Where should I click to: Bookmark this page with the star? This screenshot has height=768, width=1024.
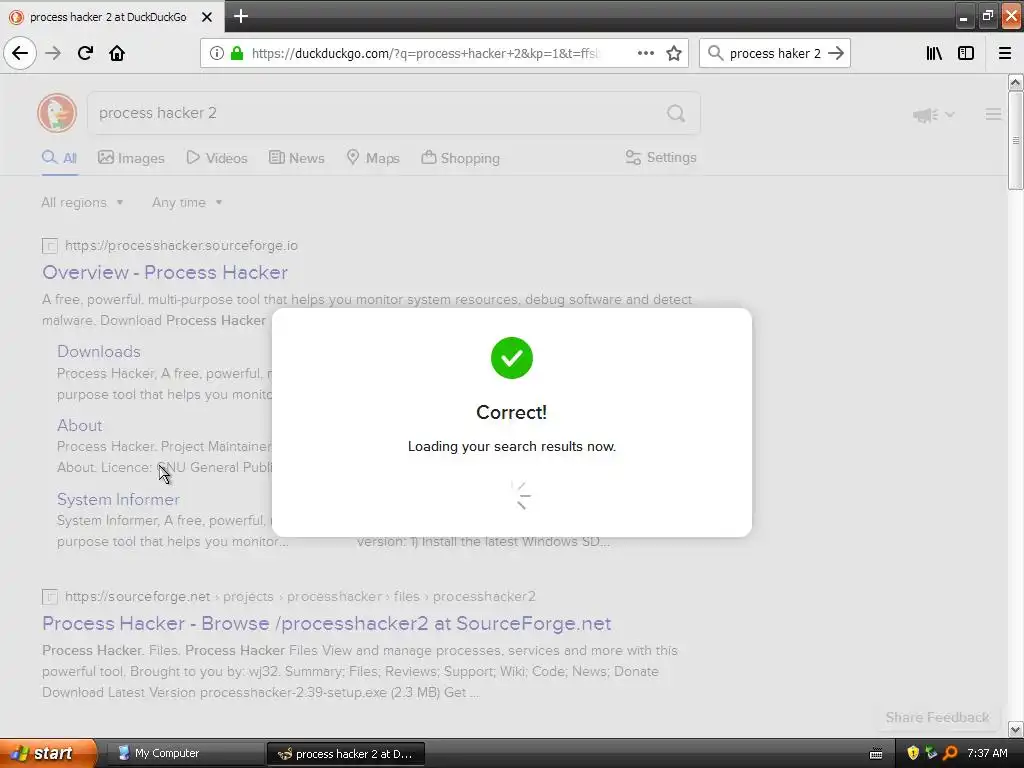click(x=674, y=53)
